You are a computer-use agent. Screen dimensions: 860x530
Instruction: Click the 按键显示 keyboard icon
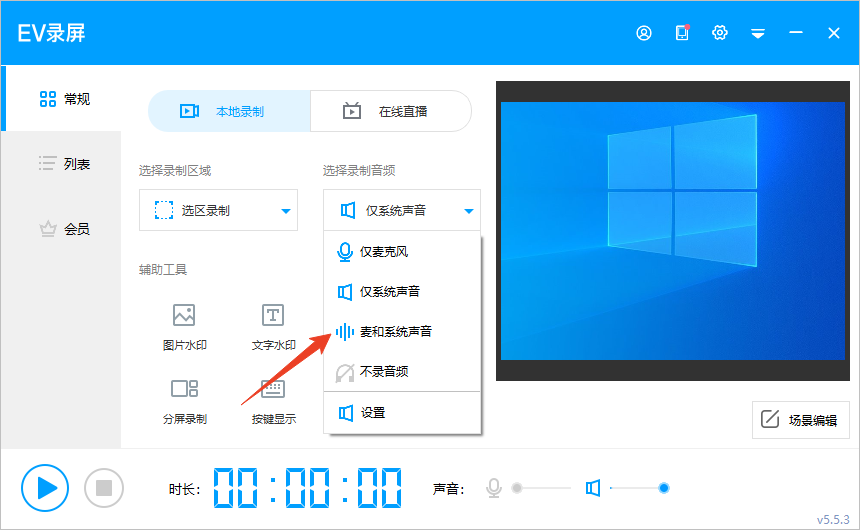click(x=273, y=388)
